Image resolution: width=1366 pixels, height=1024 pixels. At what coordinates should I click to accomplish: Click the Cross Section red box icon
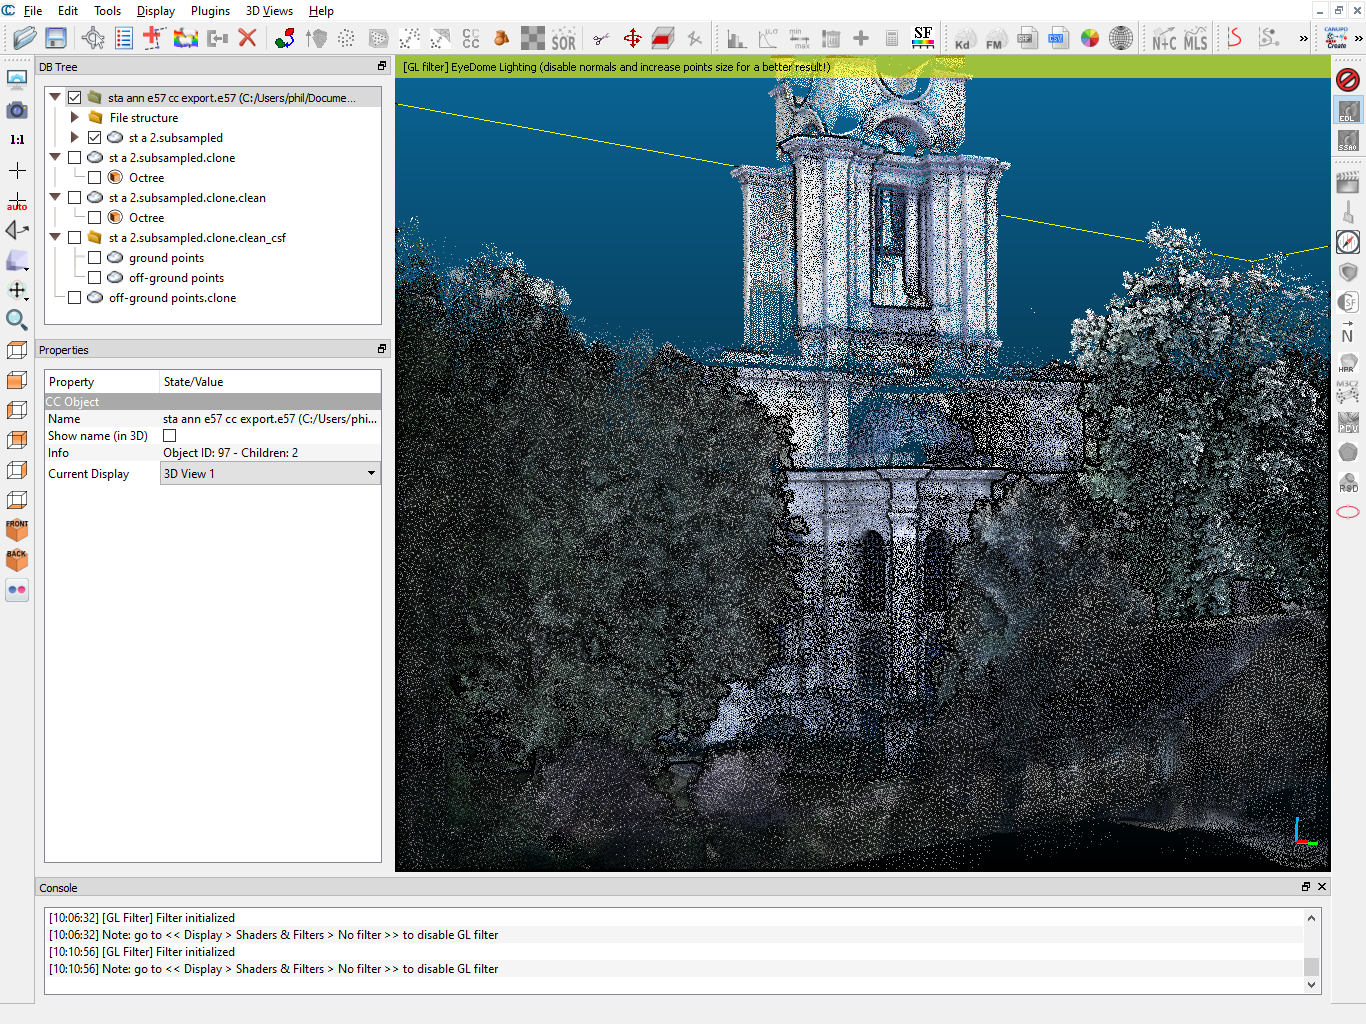(x=662, y=39)
